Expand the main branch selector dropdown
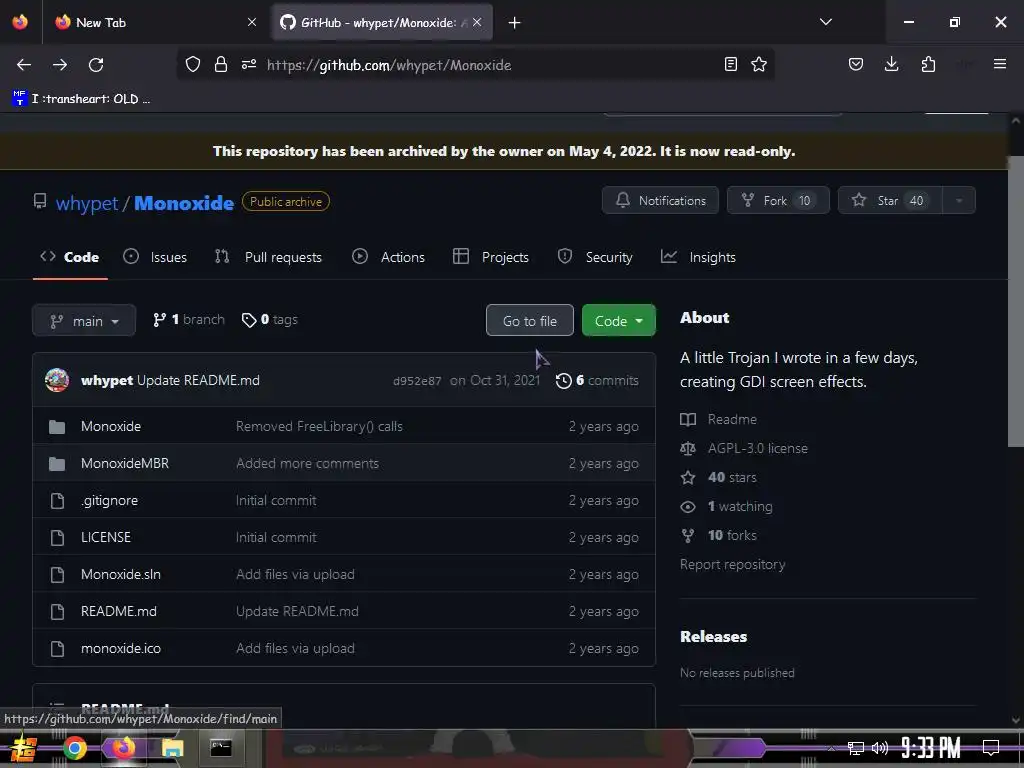 tap(84, 321)
